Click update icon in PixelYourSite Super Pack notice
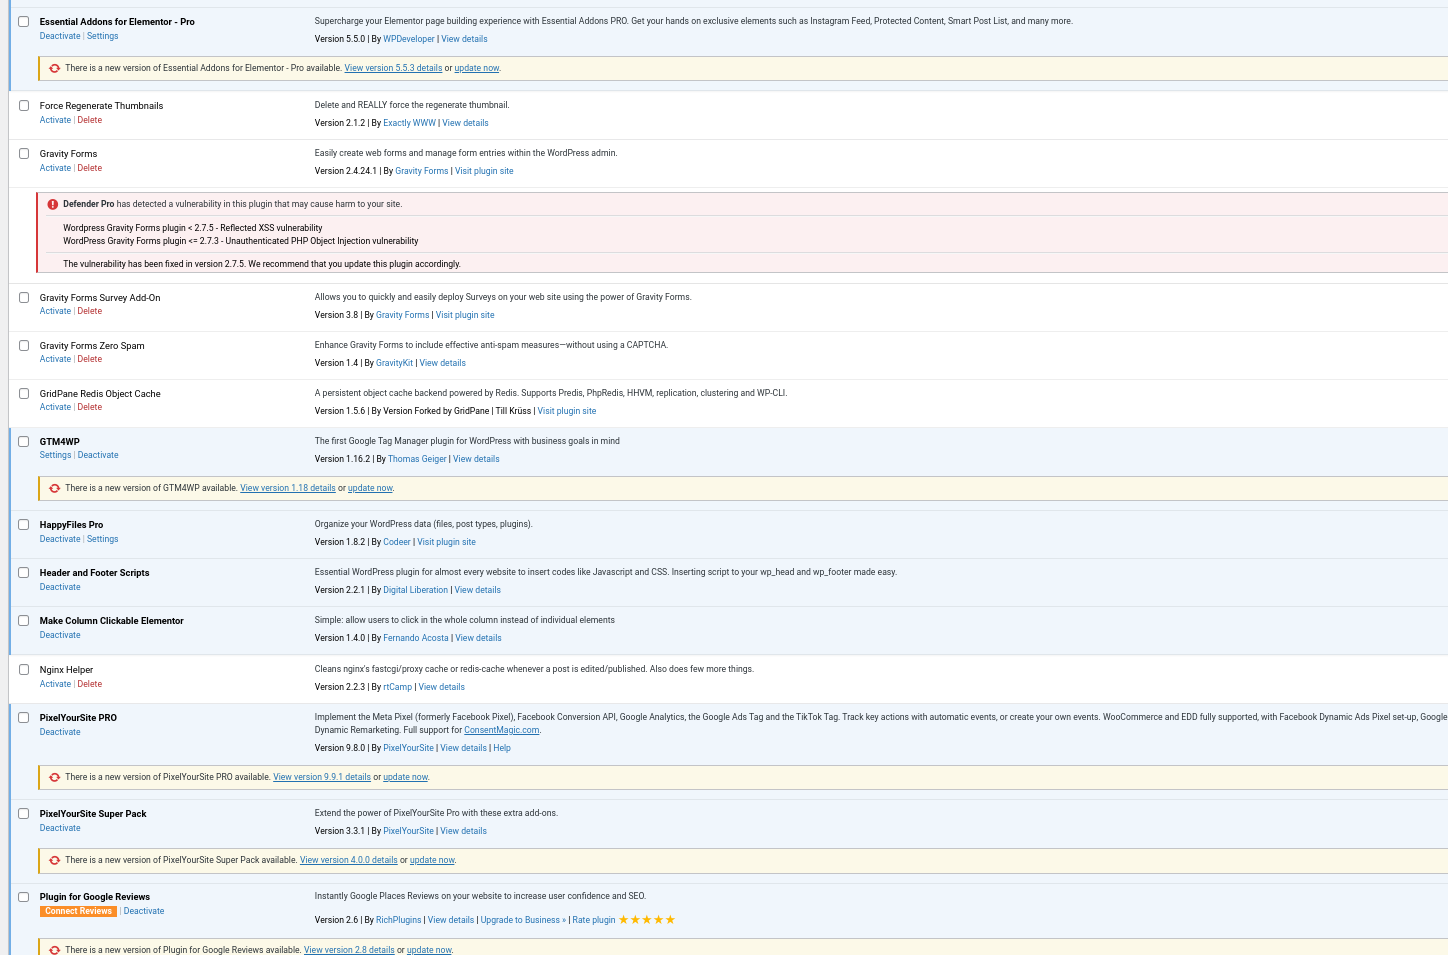 click(x=54, y=860)
